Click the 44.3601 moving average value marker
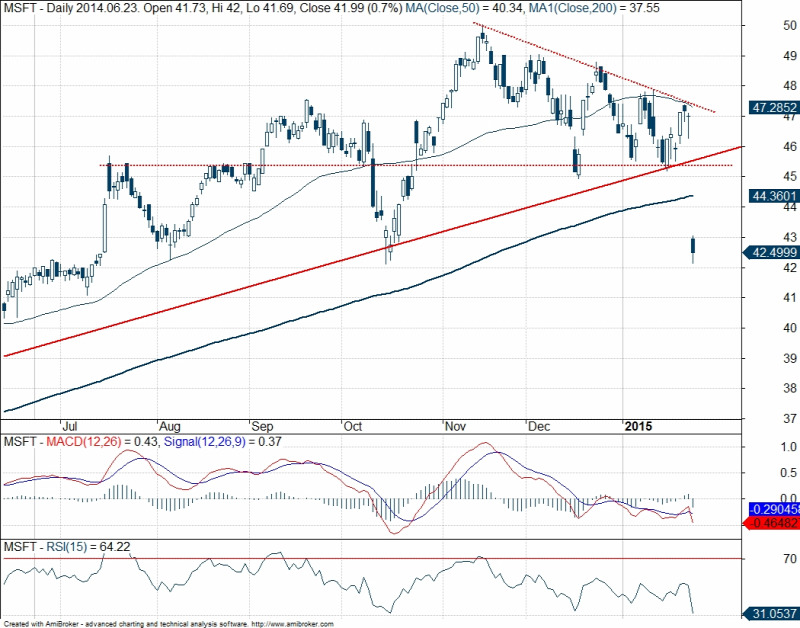 click(773, 195)
